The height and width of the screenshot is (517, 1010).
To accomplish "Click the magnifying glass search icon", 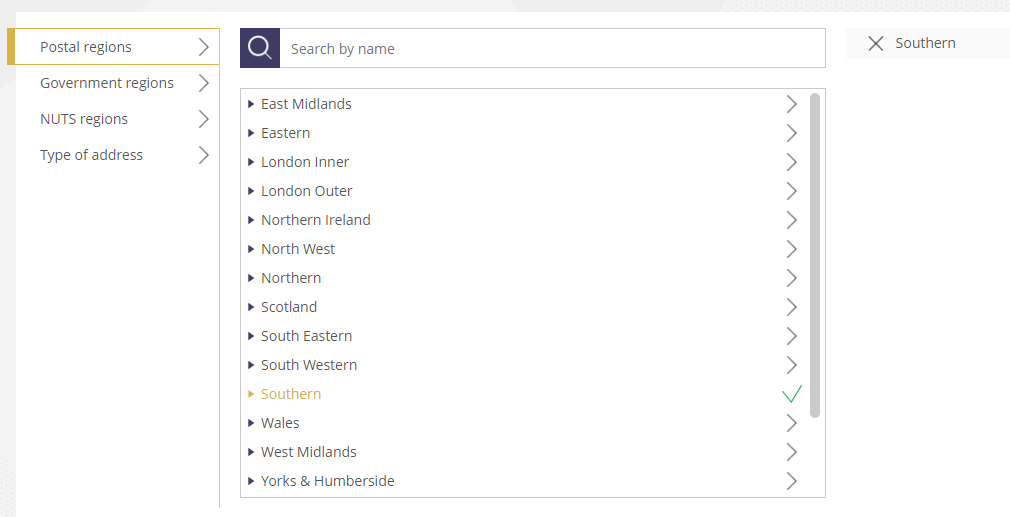I will 260,48.
